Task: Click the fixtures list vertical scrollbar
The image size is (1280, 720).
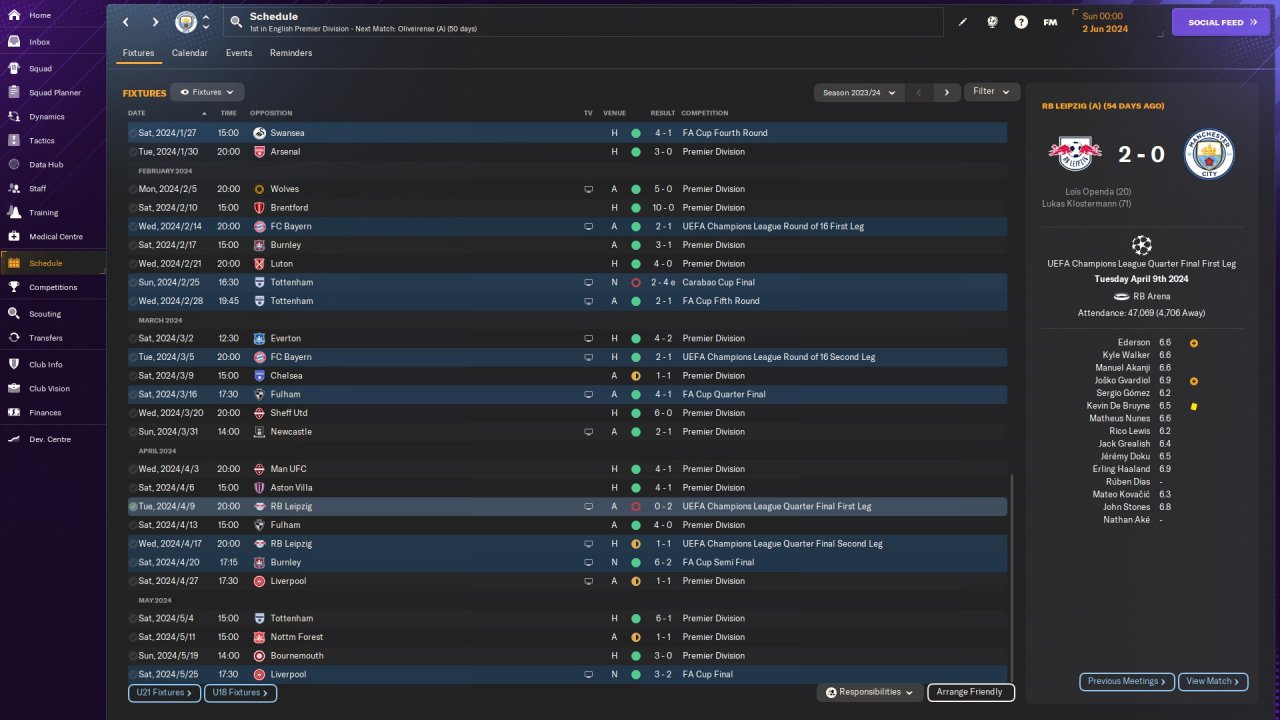Action: pyautogui.click(x=1012, y=577)
